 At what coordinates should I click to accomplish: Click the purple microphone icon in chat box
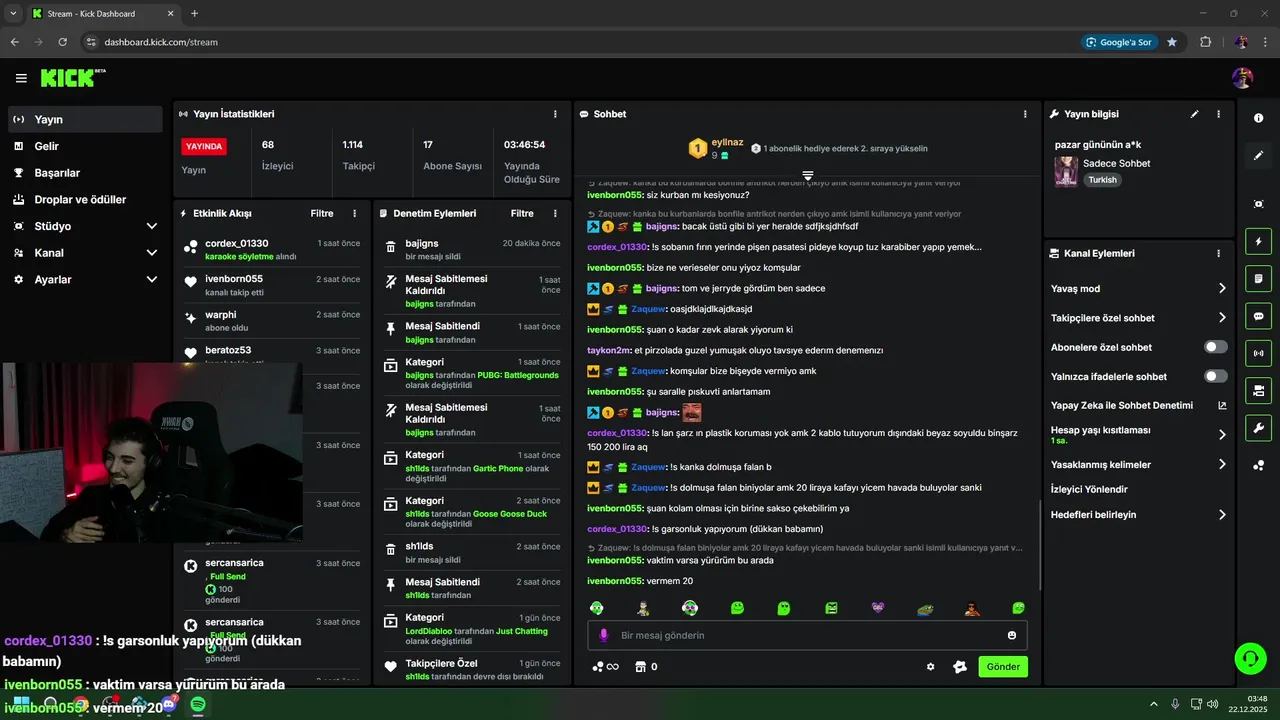pyautogui.click(x=603, y=635)
